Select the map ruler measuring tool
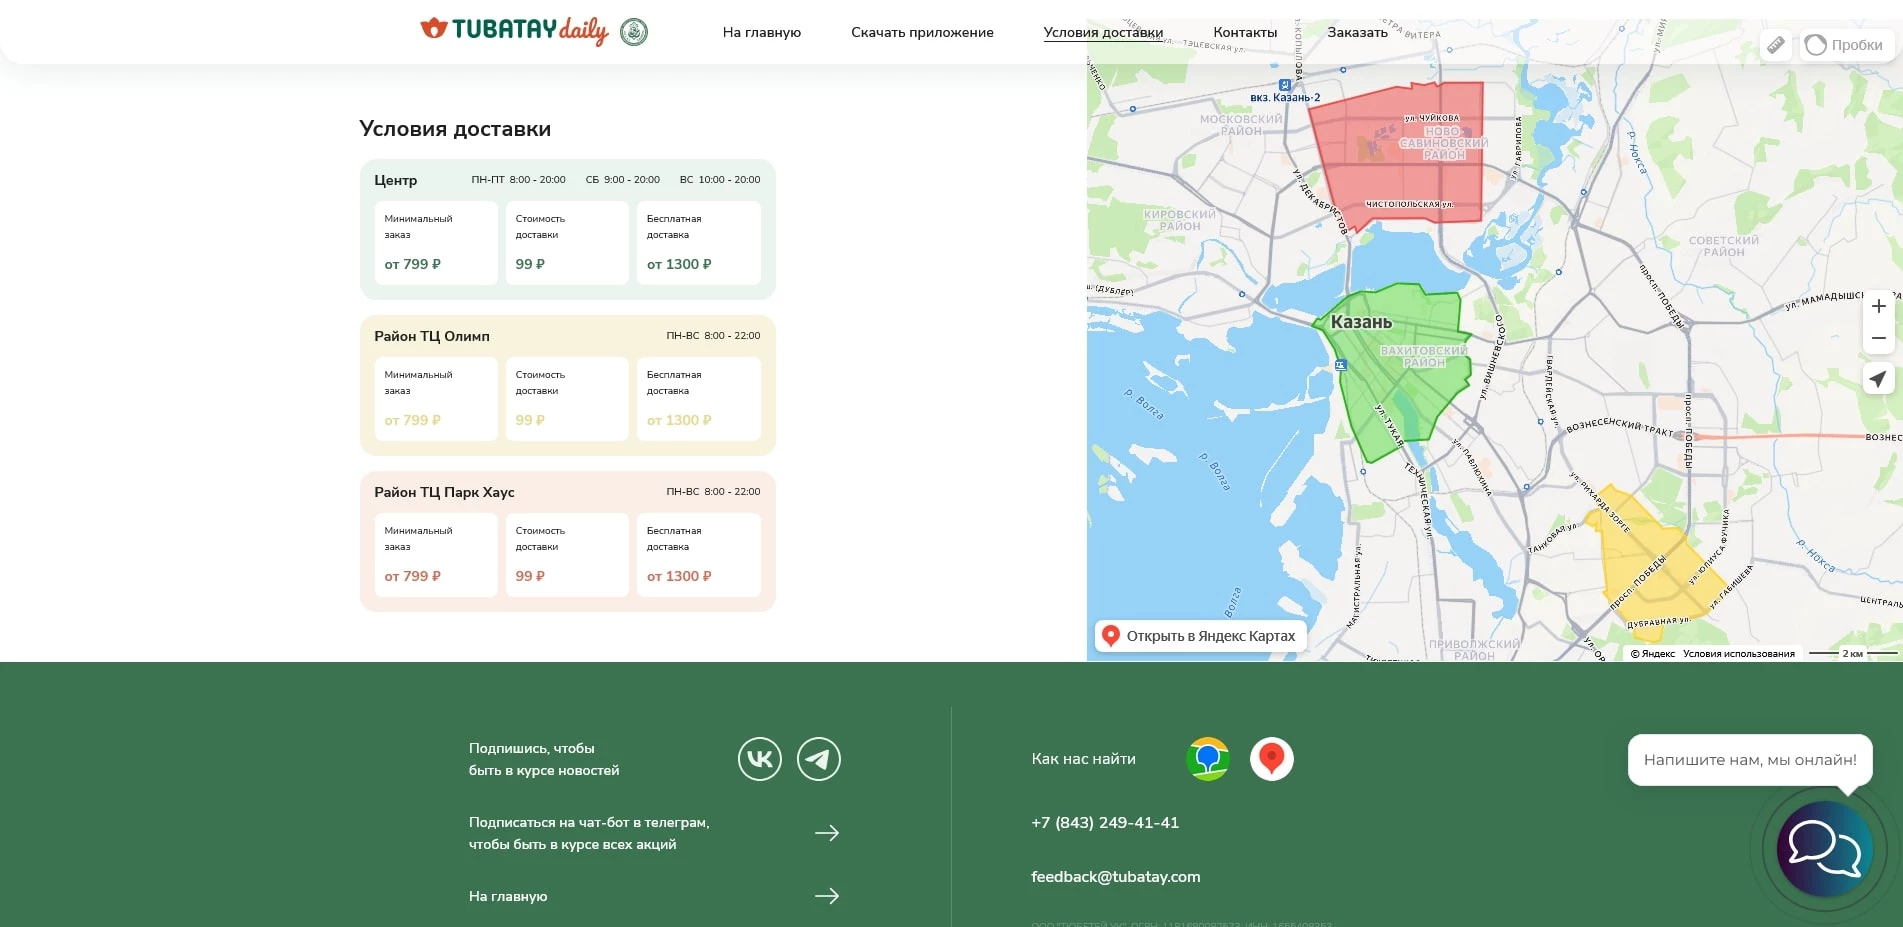The image size is (1903, 927). [x=1775, y=45]
